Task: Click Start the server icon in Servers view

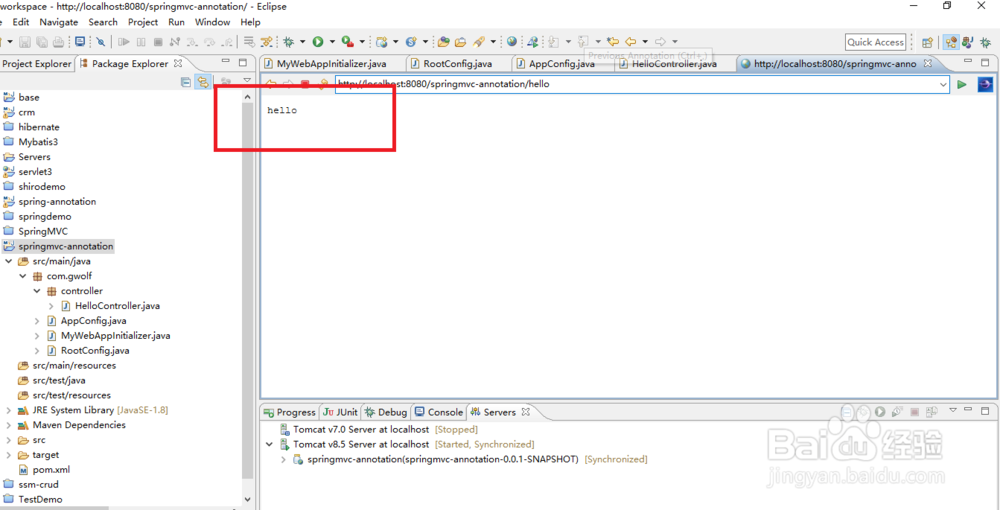Action: click(880, 412)
